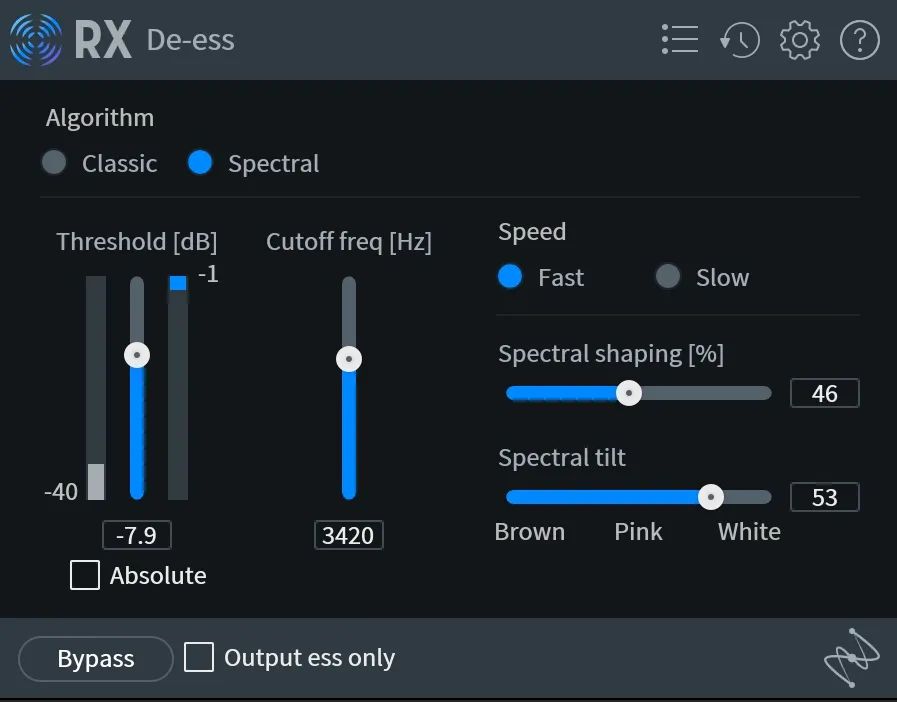Click the Spectral shaping value field 46
Image resolution: width=897 pixels, height=702 pixels.
[824, 393]
